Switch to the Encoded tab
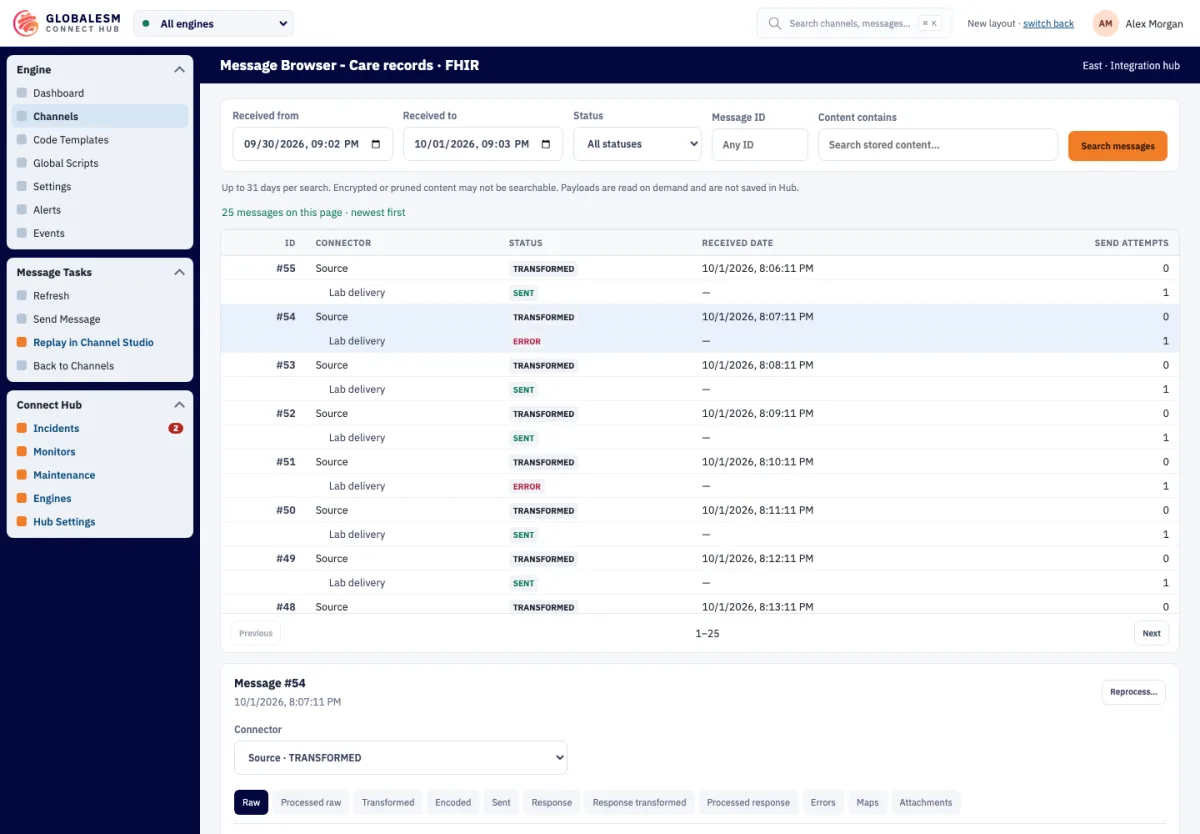 point(453,802)
